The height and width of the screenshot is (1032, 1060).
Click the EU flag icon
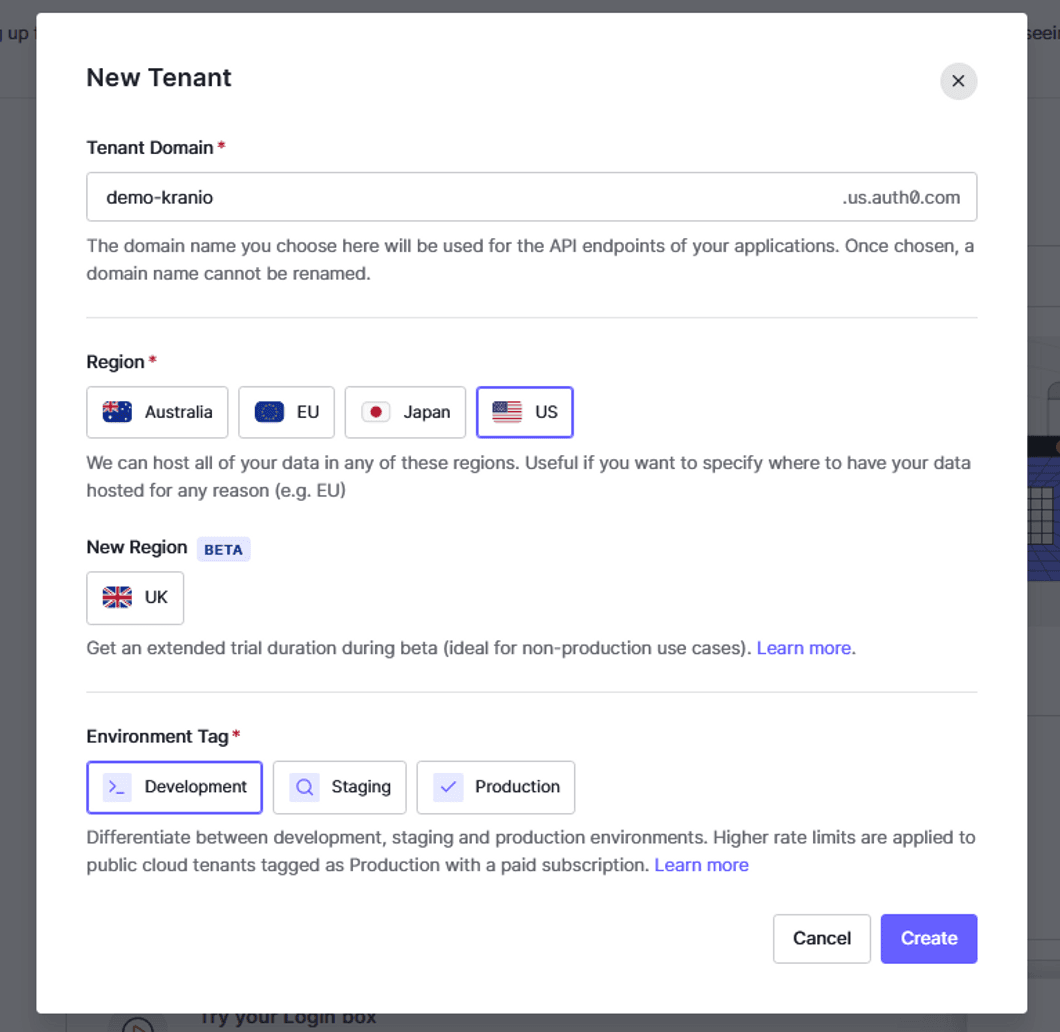[269, 412]
